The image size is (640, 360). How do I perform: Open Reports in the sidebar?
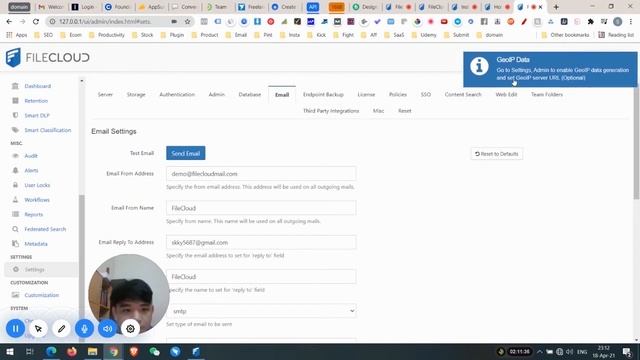33,215
